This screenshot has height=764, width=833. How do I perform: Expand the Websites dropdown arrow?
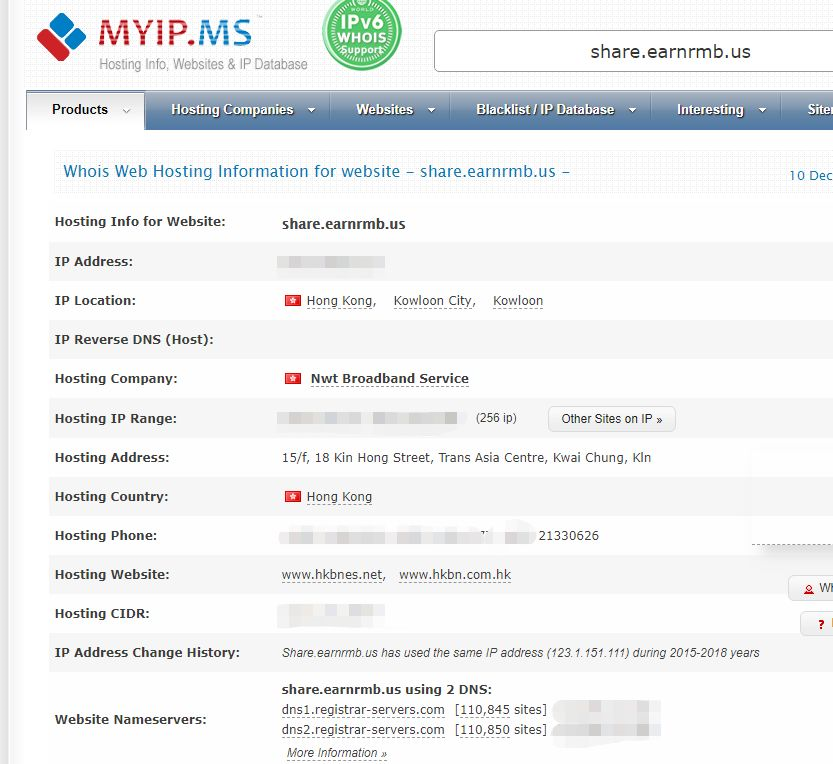tap(431, 111)
